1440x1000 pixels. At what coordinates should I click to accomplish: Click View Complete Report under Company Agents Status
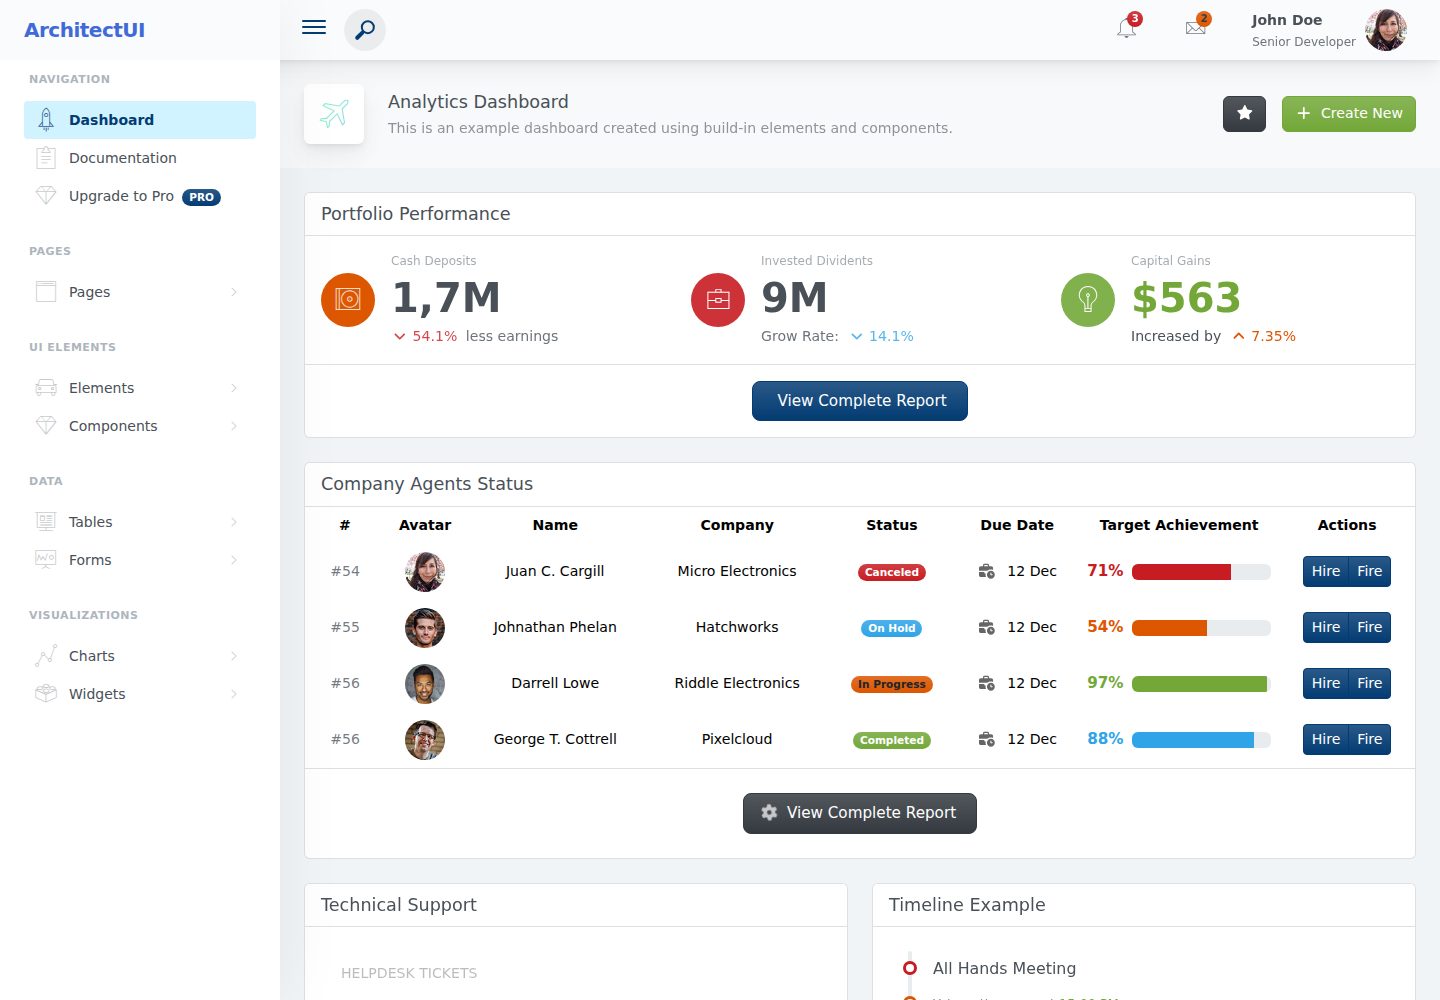click(x=860, y=813)
